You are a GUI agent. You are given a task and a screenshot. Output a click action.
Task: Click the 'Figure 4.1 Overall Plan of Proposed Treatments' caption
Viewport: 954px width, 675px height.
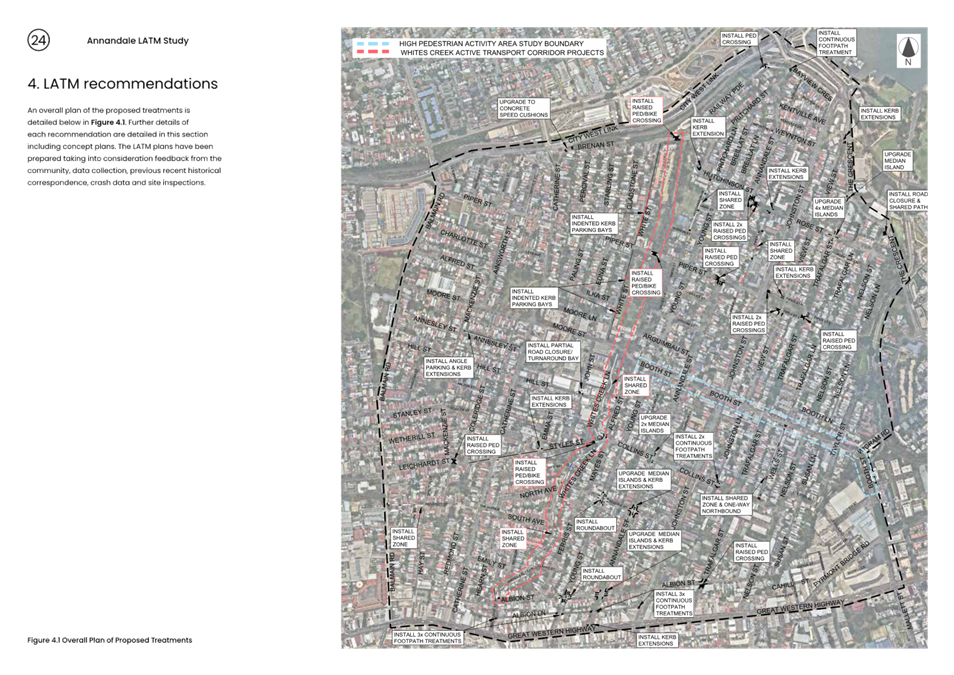(110, 640)
